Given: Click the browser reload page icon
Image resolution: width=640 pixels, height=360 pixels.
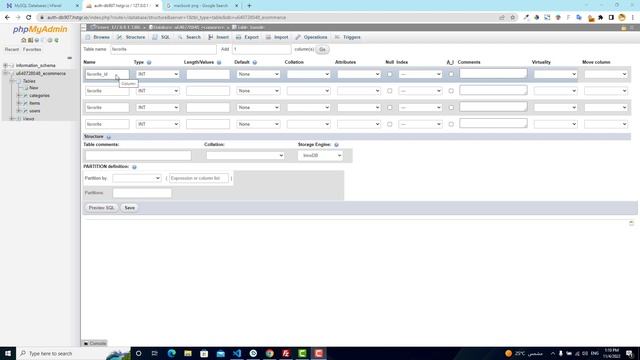Looking at the screenshot, I should click(29, 18).
